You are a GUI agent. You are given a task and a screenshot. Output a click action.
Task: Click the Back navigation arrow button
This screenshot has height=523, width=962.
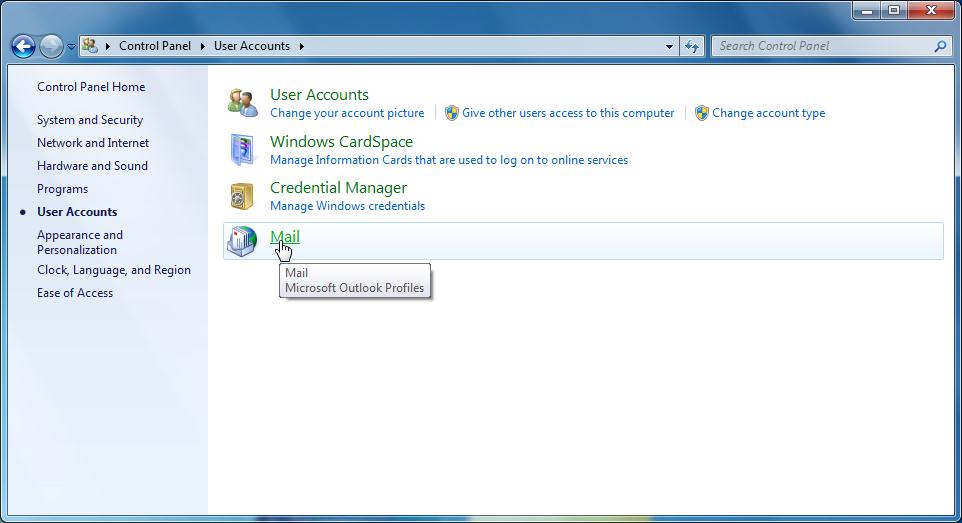tap(23, 46)
